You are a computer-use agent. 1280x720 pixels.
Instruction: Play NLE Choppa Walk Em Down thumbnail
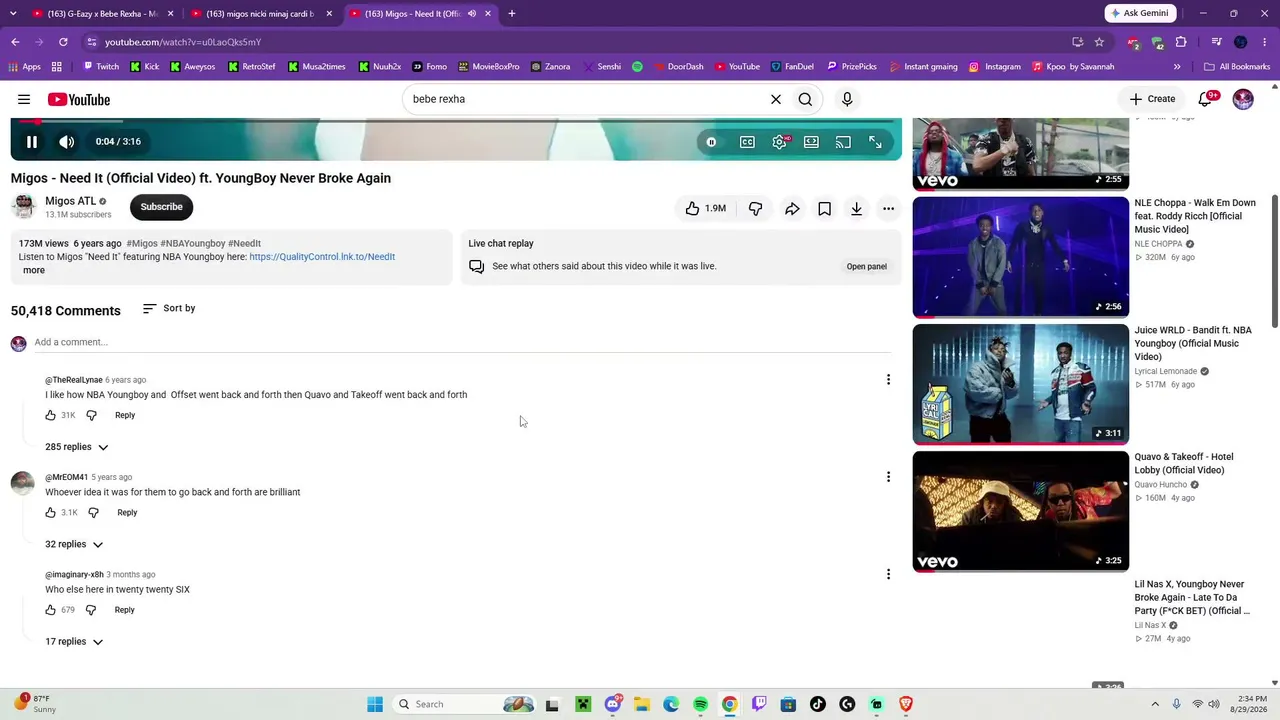(x=1021, y=257)
